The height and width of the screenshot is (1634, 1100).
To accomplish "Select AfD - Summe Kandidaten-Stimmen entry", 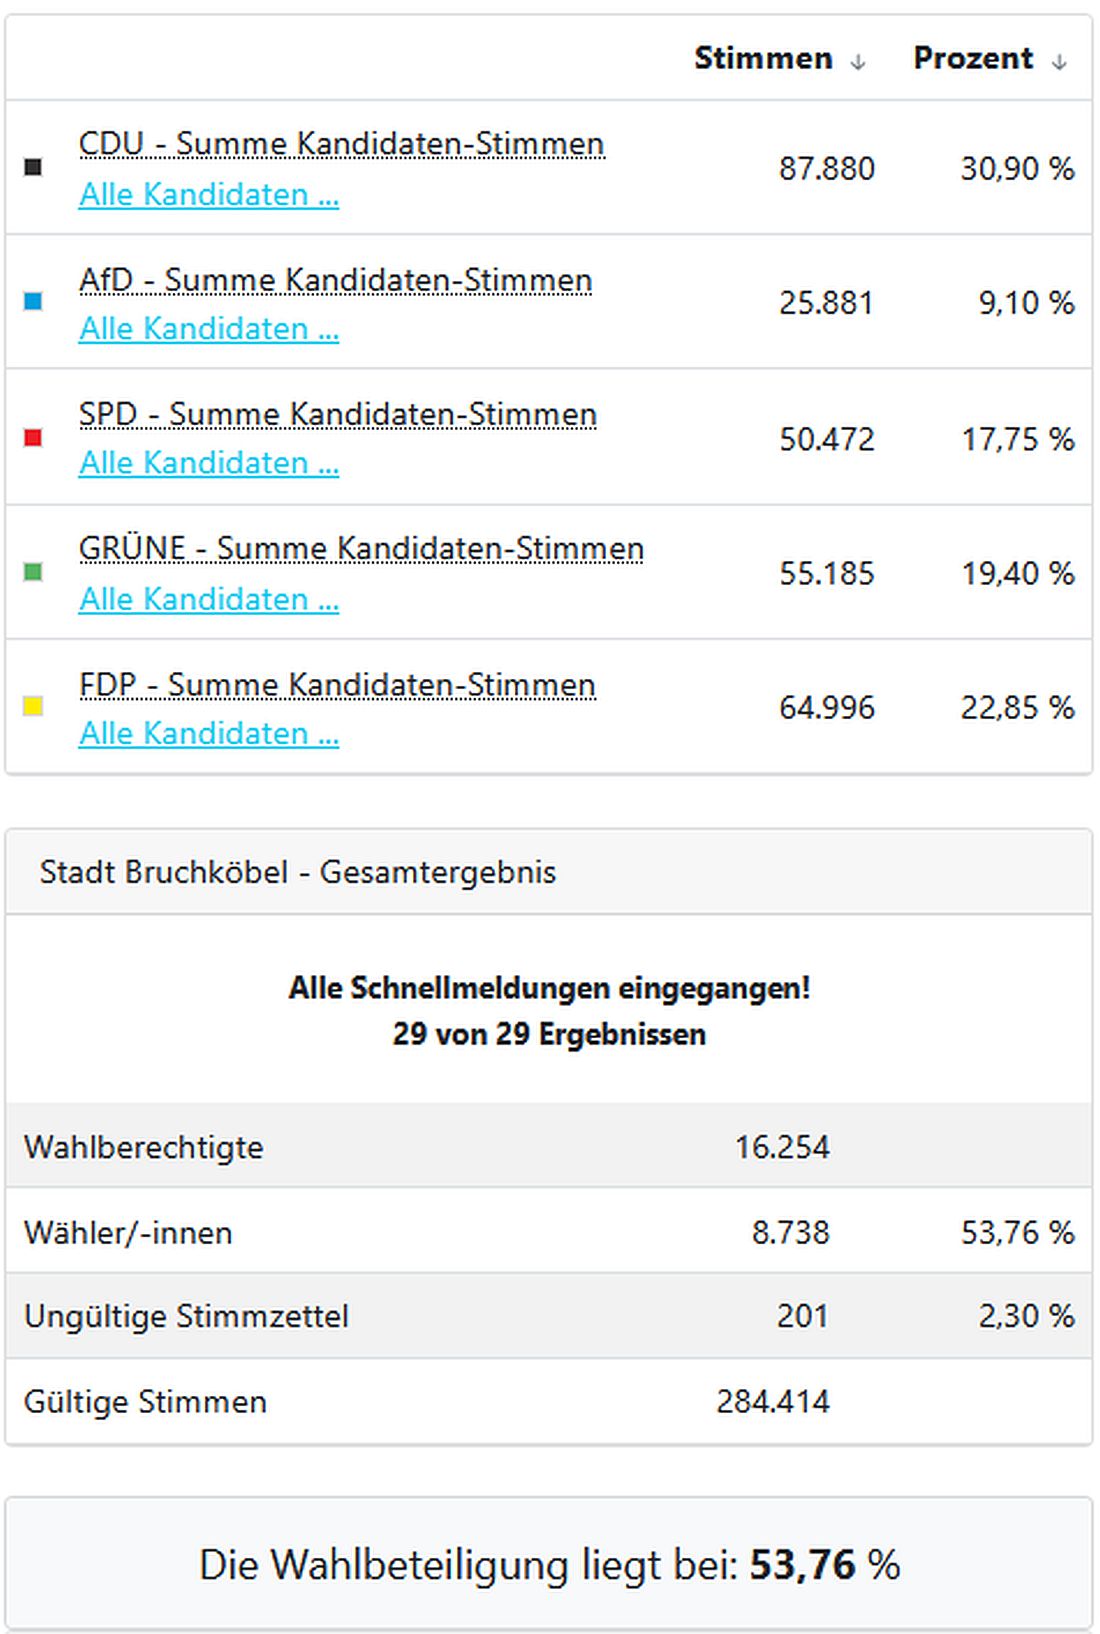I will click(336, 280).
